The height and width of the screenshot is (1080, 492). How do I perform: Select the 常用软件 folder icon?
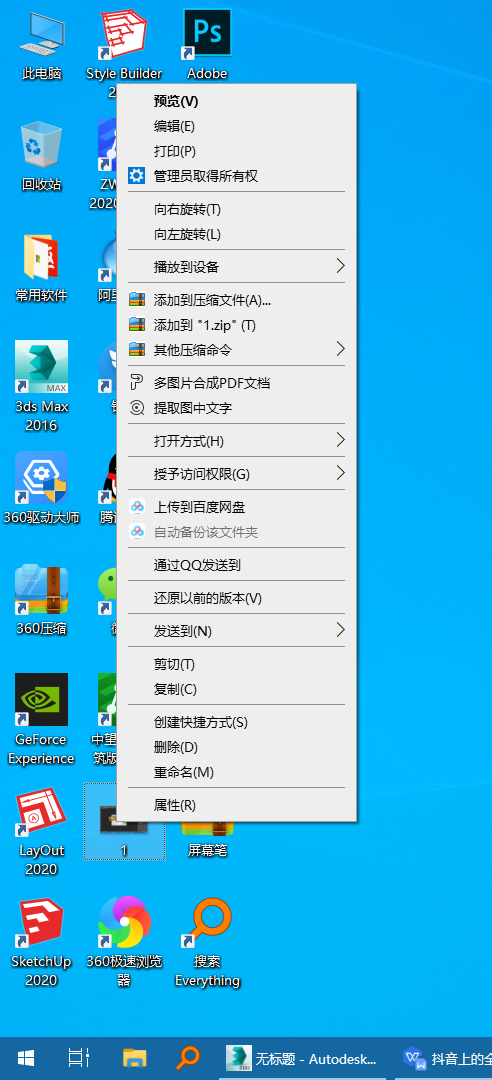click(x=41, y=267)
